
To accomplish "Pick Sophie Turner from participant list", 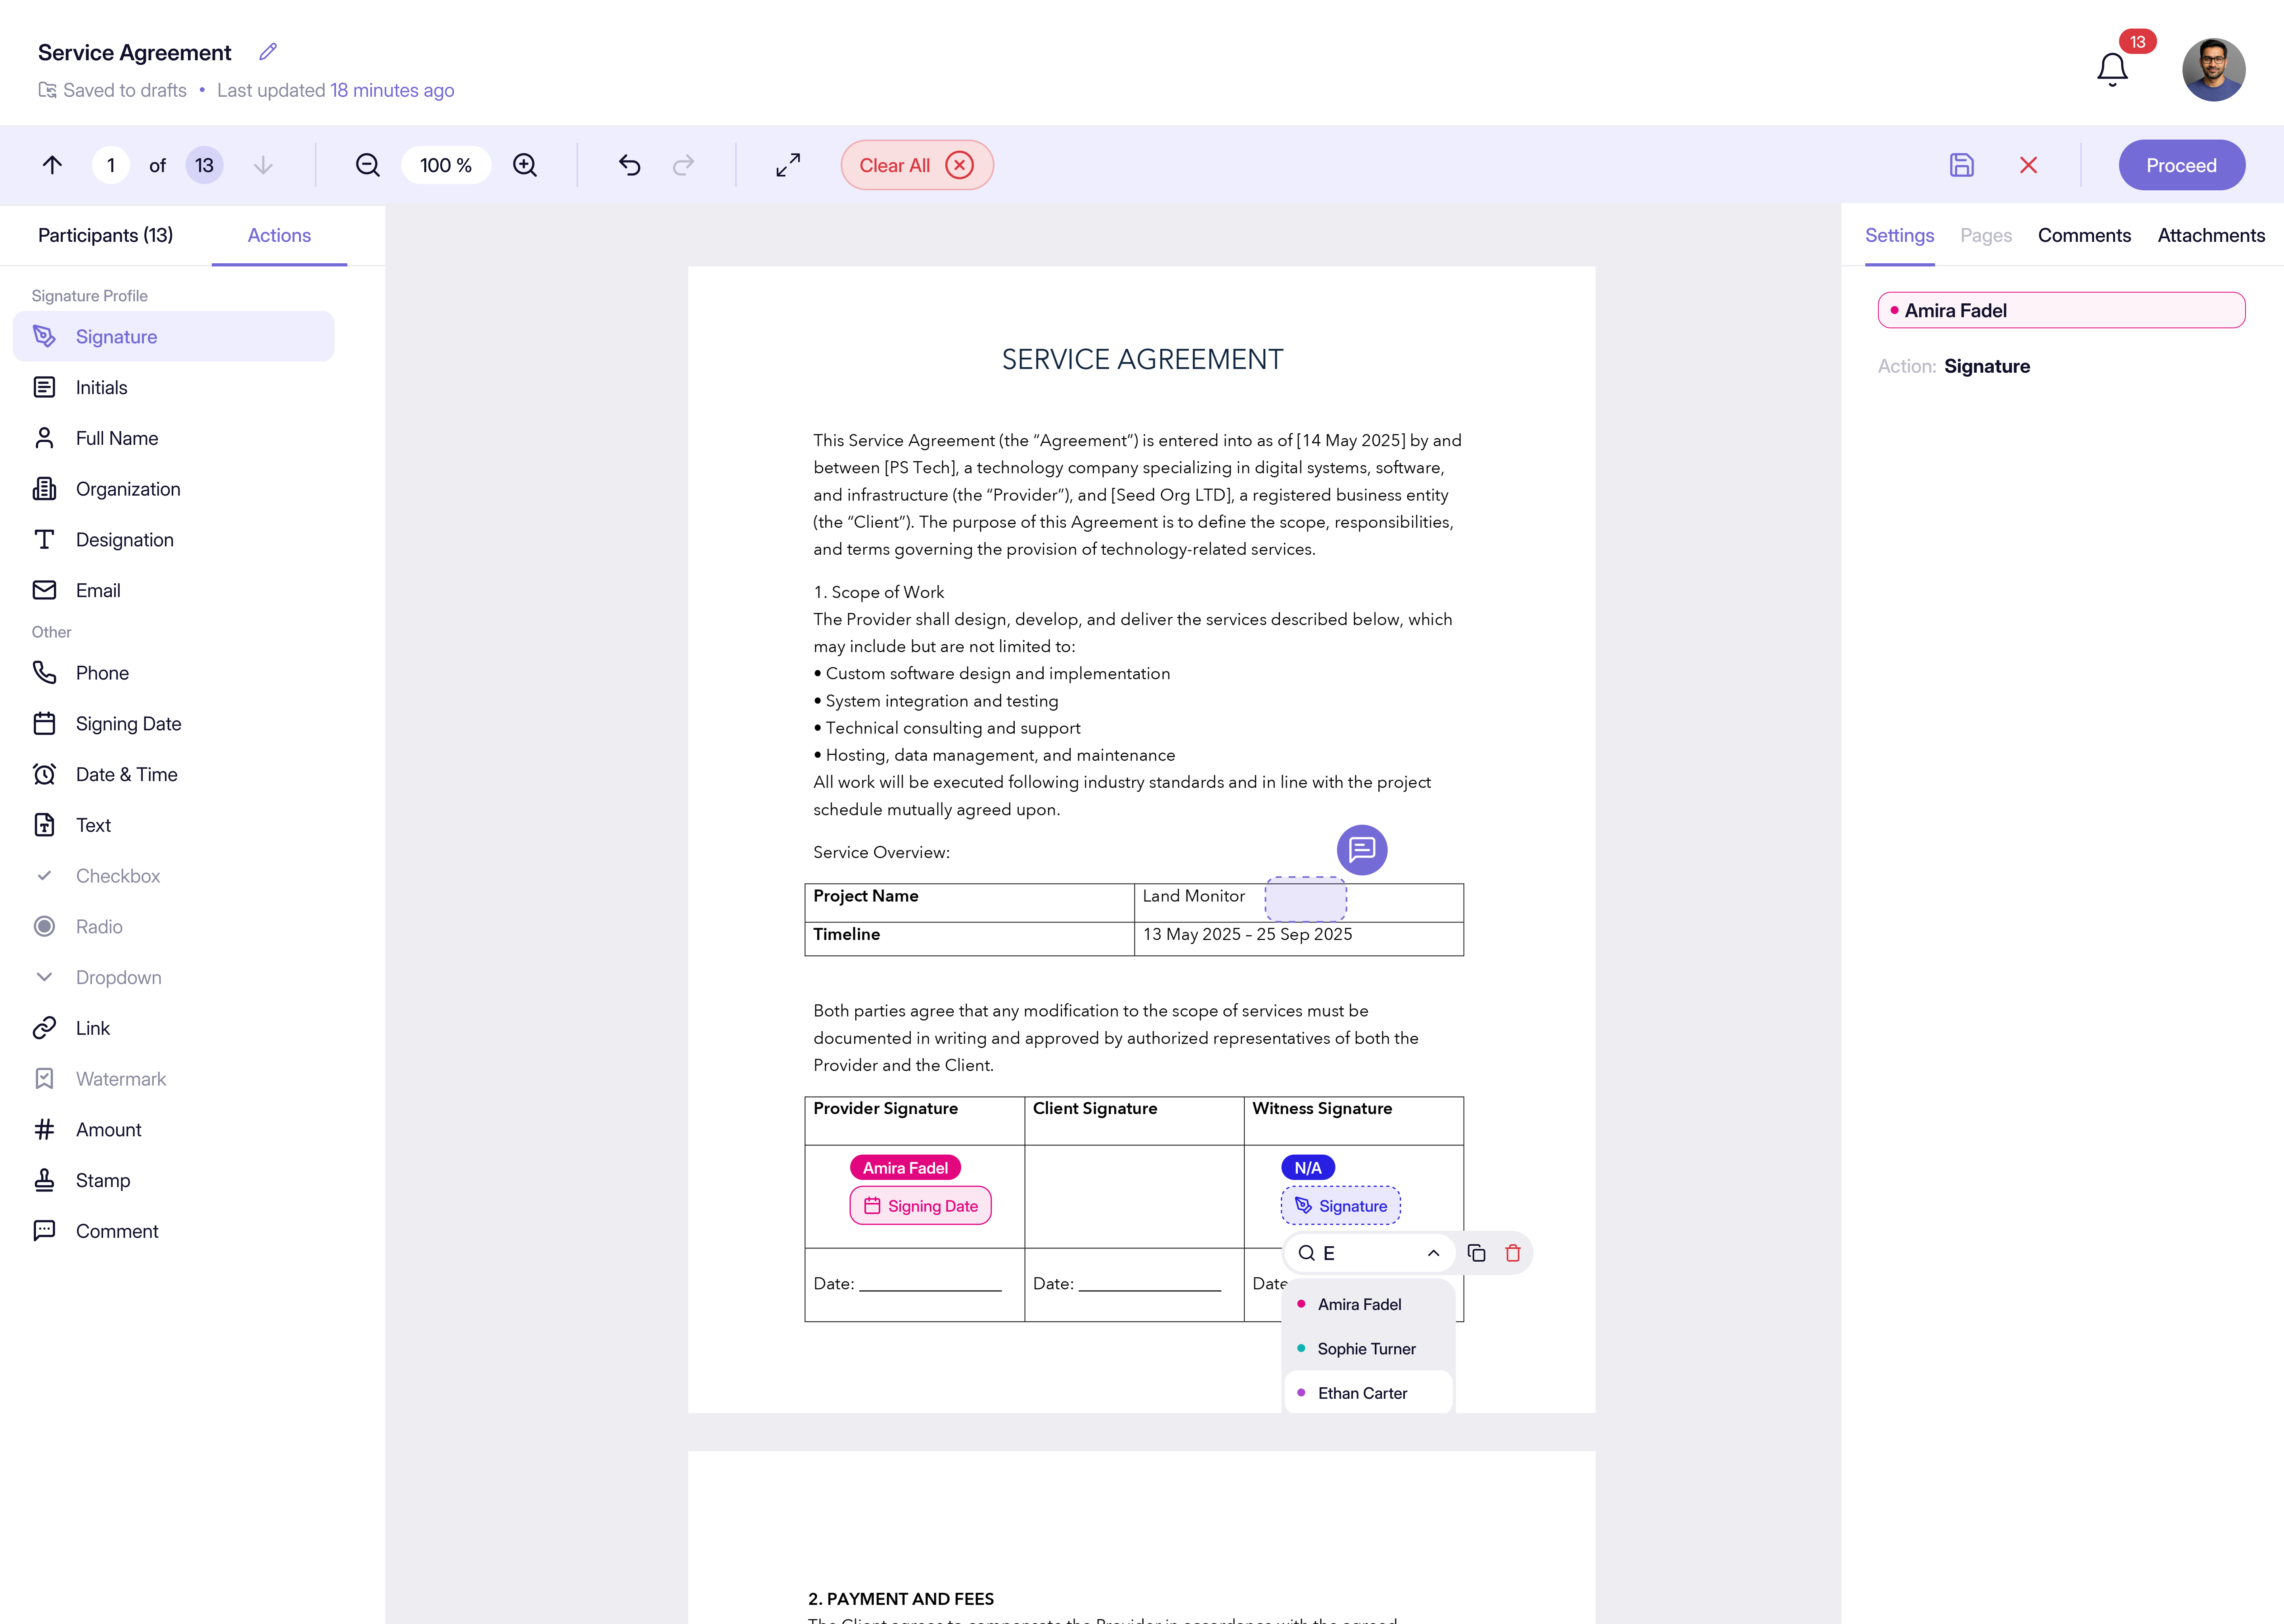I will (1366, 1349).
